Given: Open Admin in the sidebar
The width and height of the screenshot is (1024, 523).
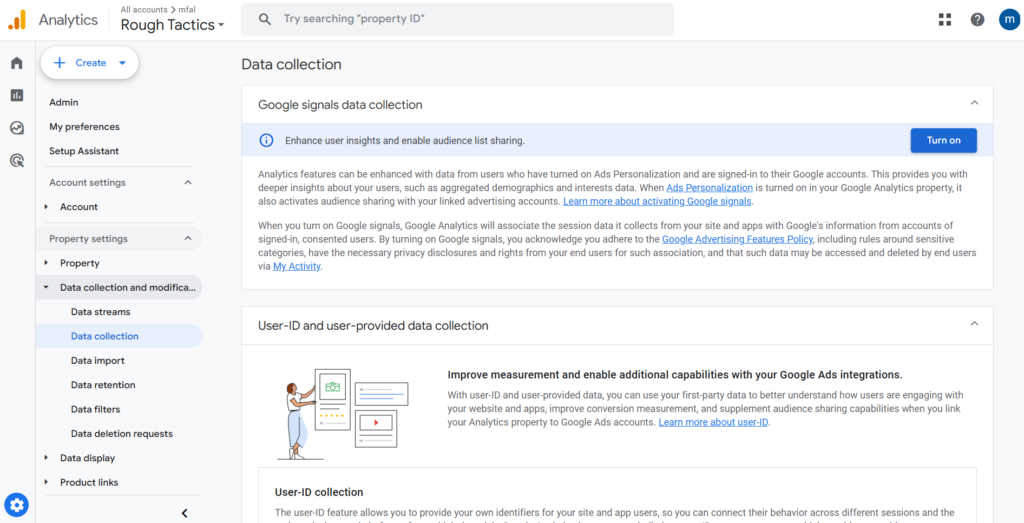Looking at the screenshot, I should pos(64,103).
